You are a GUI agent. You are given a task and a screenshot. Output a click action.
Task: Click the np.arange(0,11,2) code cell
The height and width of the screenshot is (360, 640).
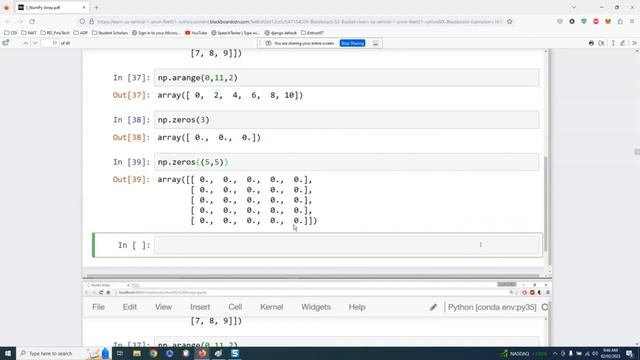click(347, 78)
